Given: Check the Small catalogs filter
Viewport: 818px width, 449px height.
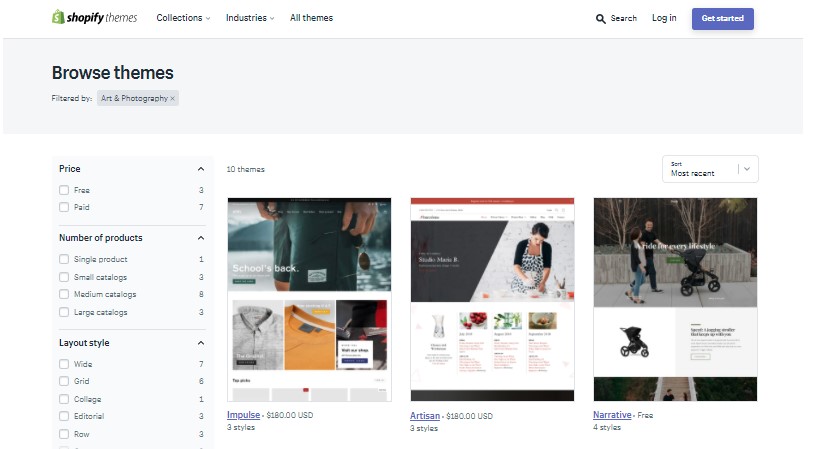Looking at the screenshot, I should (64, 277).
